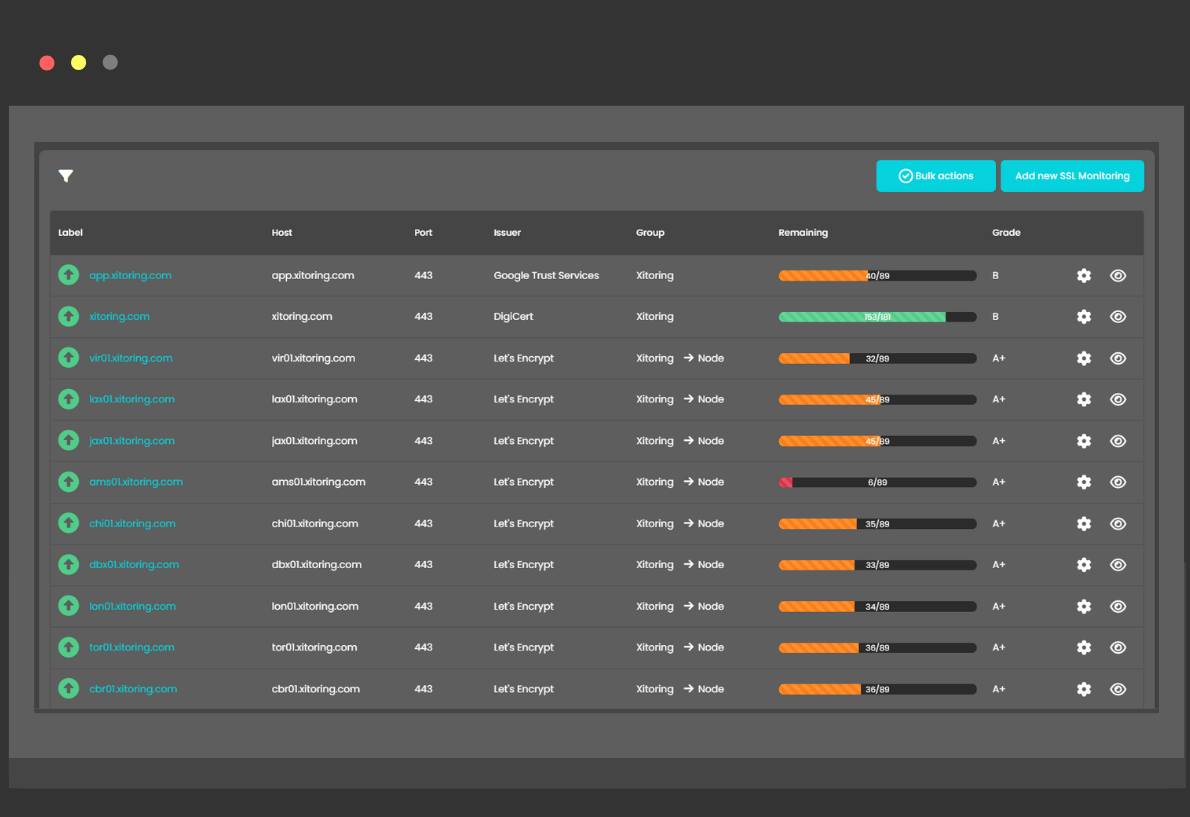This screenshot has width=1190, height=817.
Task: Click grade A+ in ams01.xitoring.com row
Action: tap(999, 482)
